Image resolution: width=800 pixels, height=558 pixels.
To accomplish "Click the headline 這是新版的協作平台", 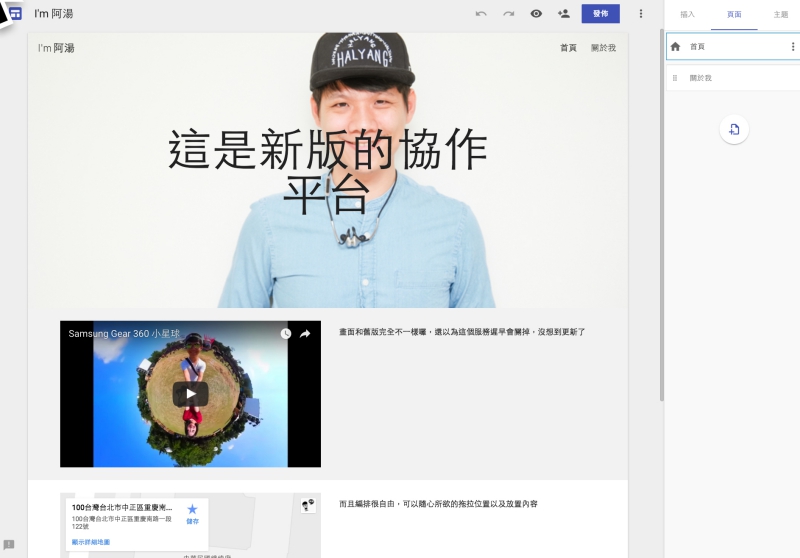I will point(327,170).
